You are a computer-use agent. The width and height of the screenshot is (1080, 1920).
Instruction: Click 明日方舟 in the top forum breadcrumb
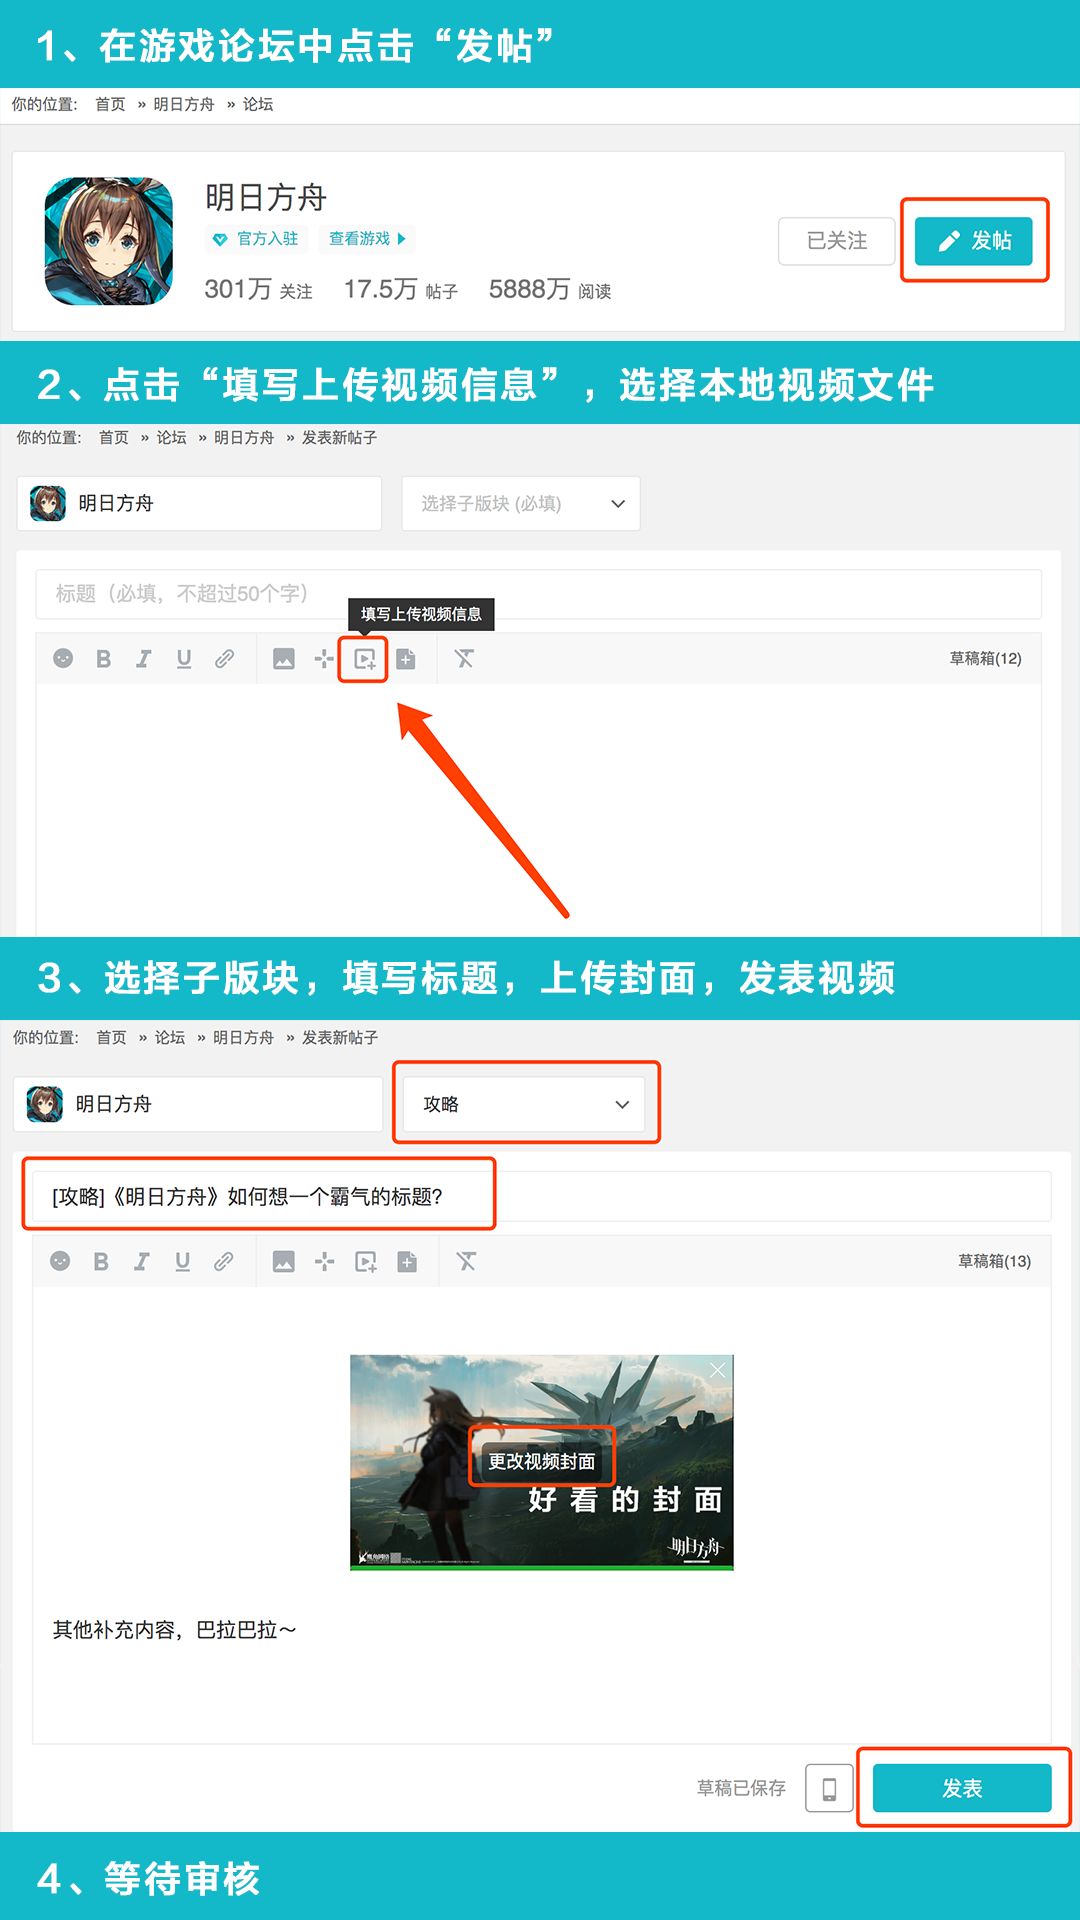point(183,104)
